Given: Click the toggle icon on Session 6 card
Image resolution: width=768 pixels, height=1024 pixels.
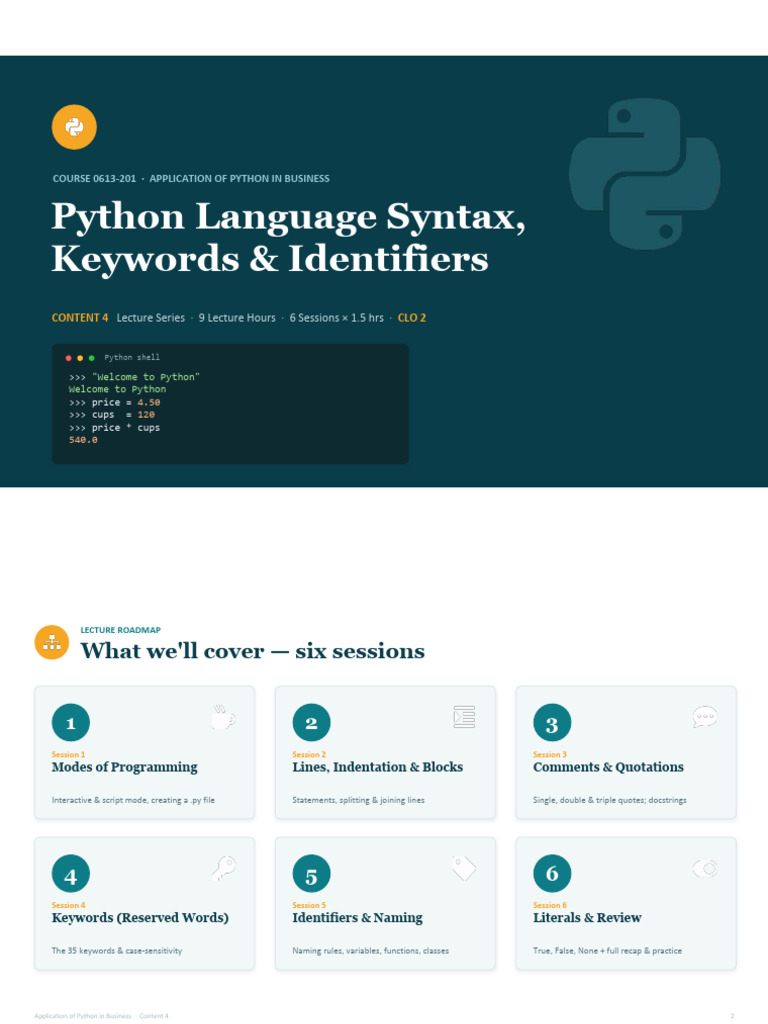Looking at the screenshot, I should coord(705,868).
